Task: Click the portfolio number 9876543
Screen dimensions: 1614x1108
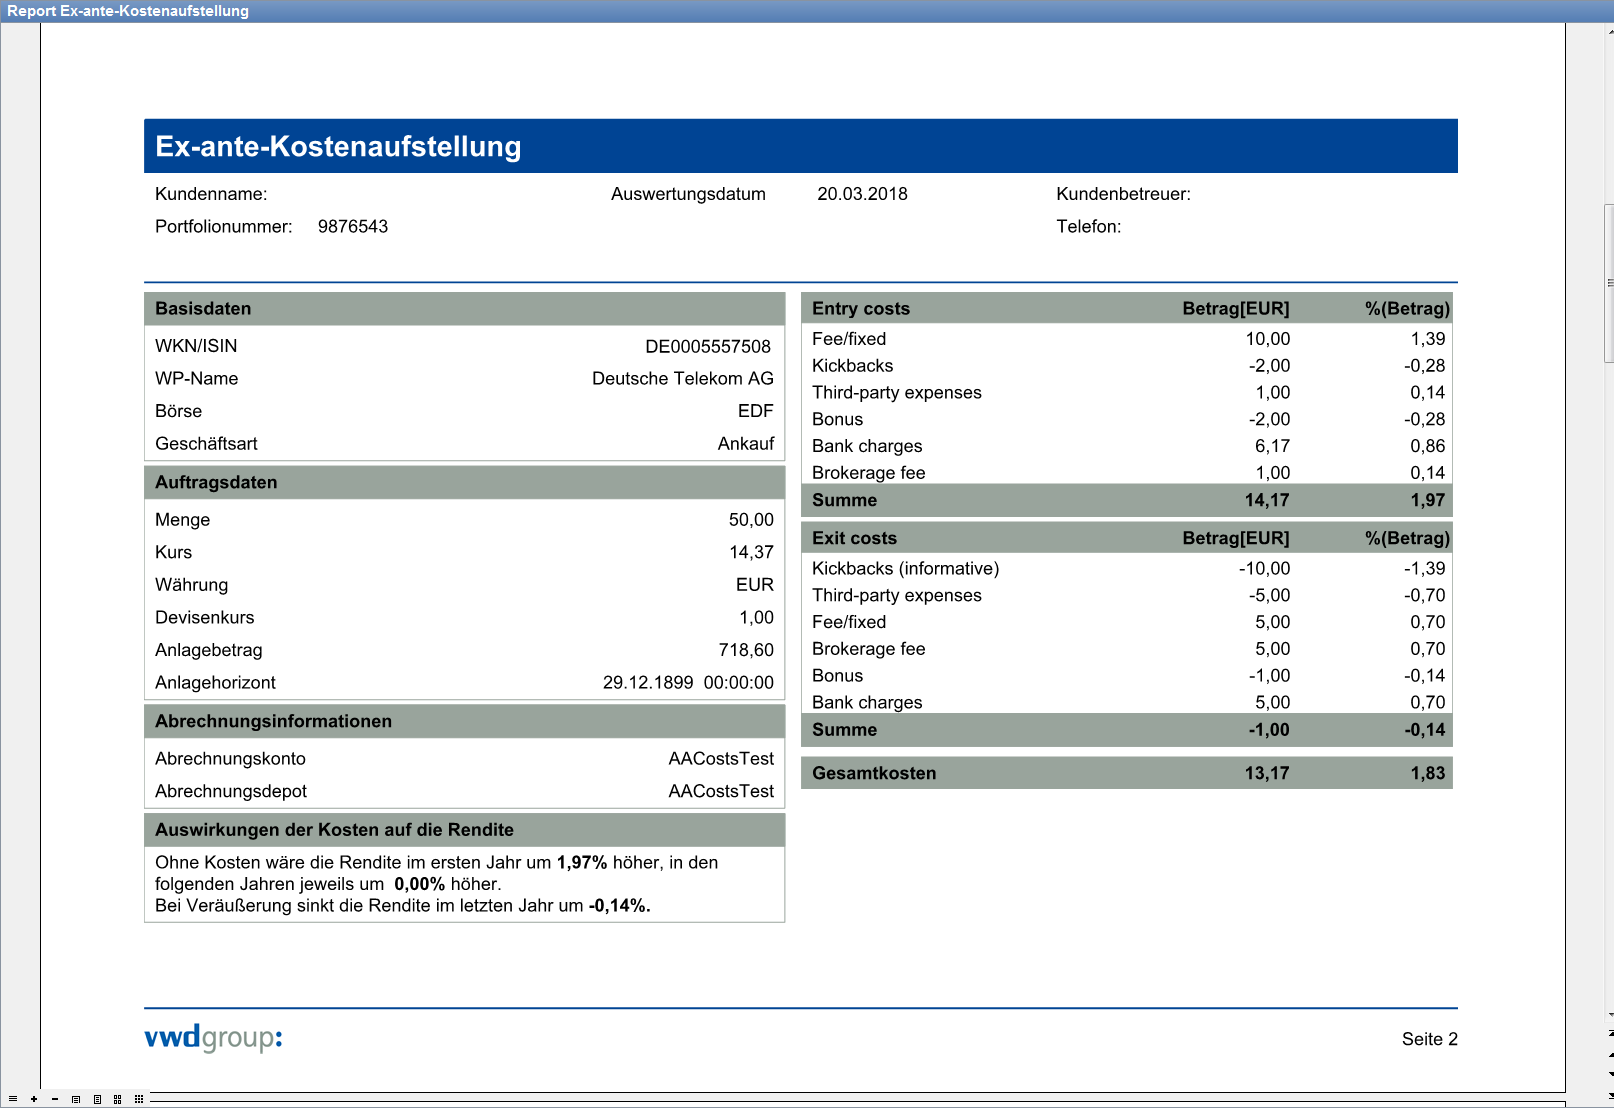Action: point(352,227)
